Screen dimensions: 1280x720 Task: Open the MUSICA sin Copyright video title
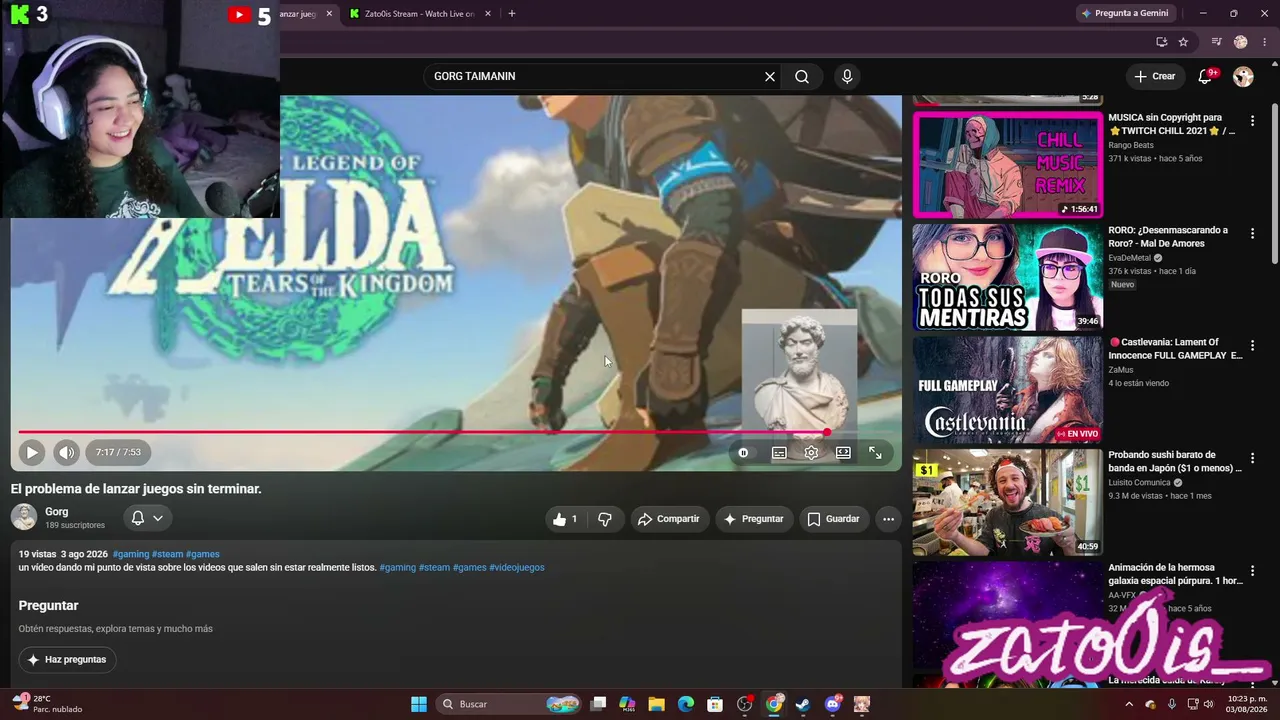click(x=1171, y=124)
